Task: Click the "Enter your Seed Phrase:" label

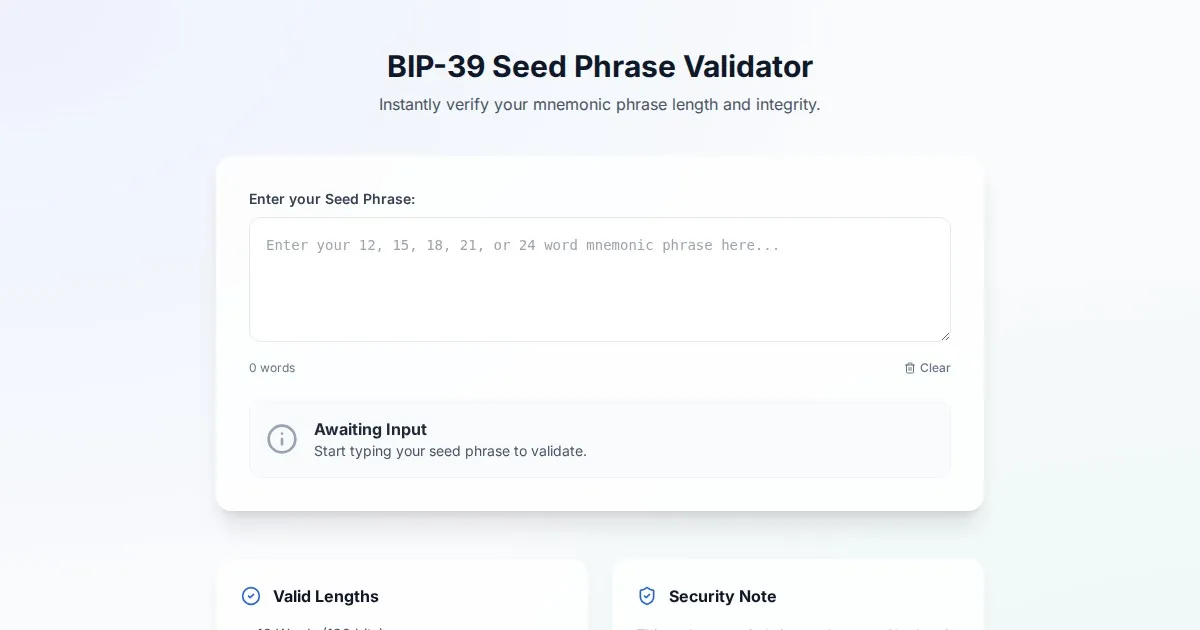Action: pos(332,199)
